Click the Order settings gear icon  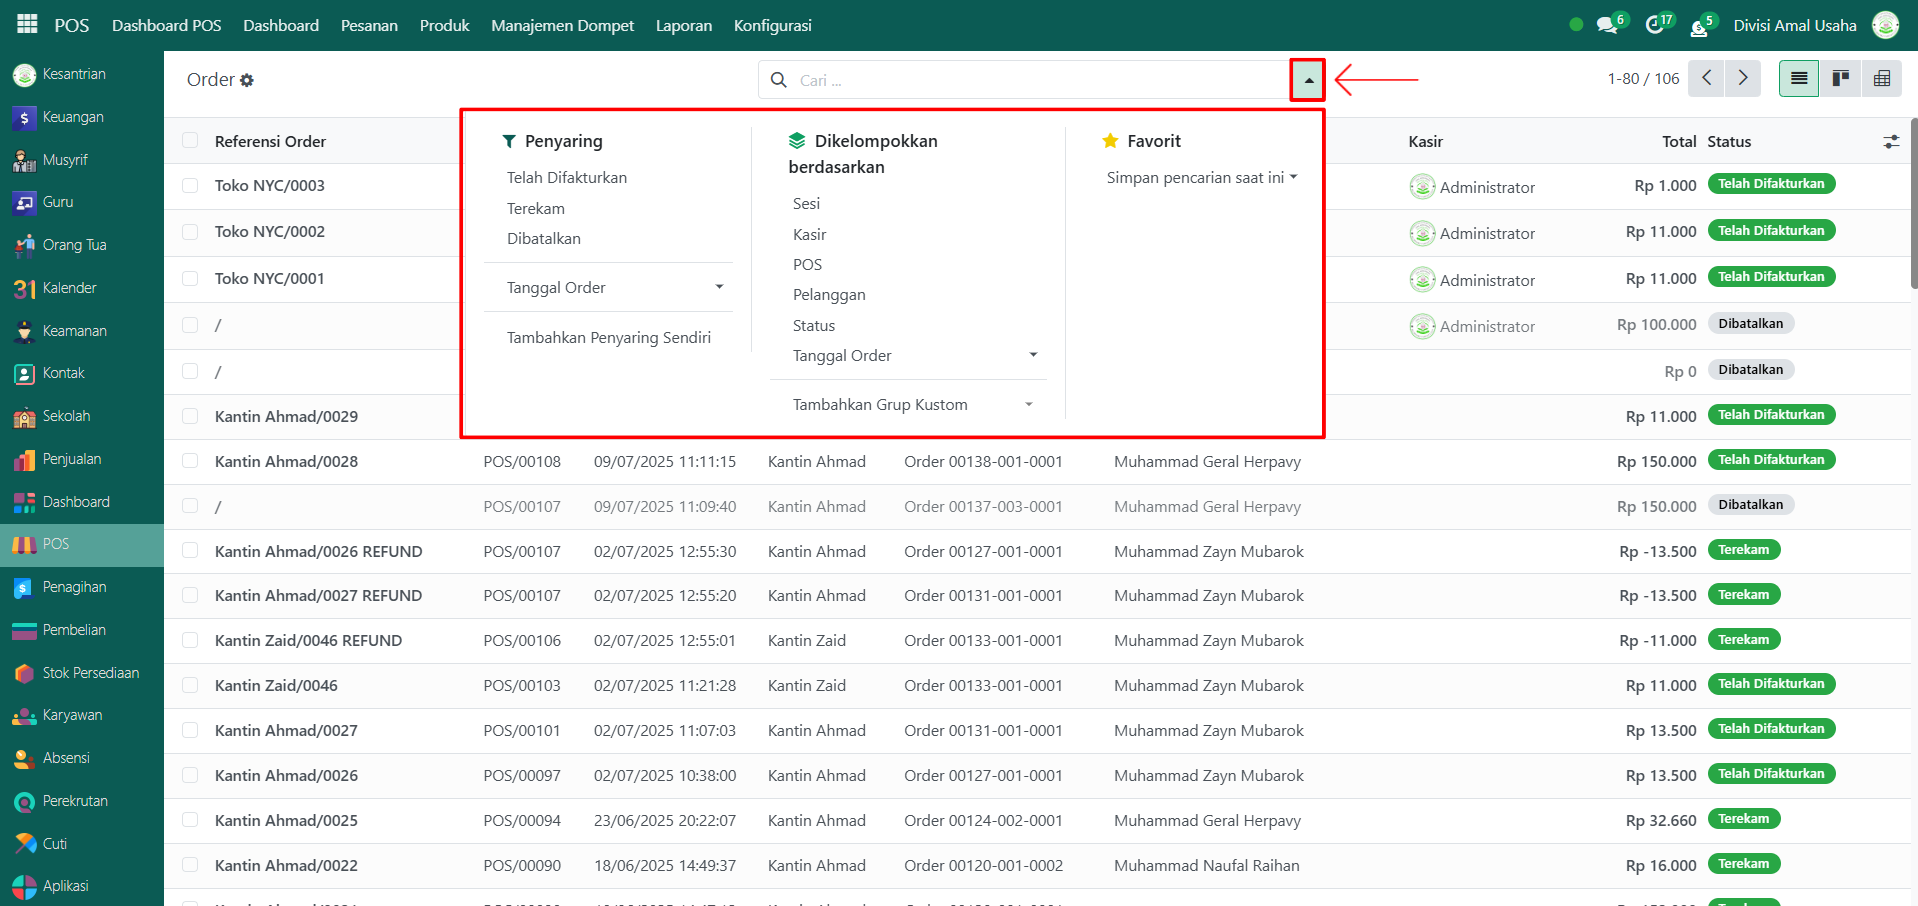[x=247, y=80]
